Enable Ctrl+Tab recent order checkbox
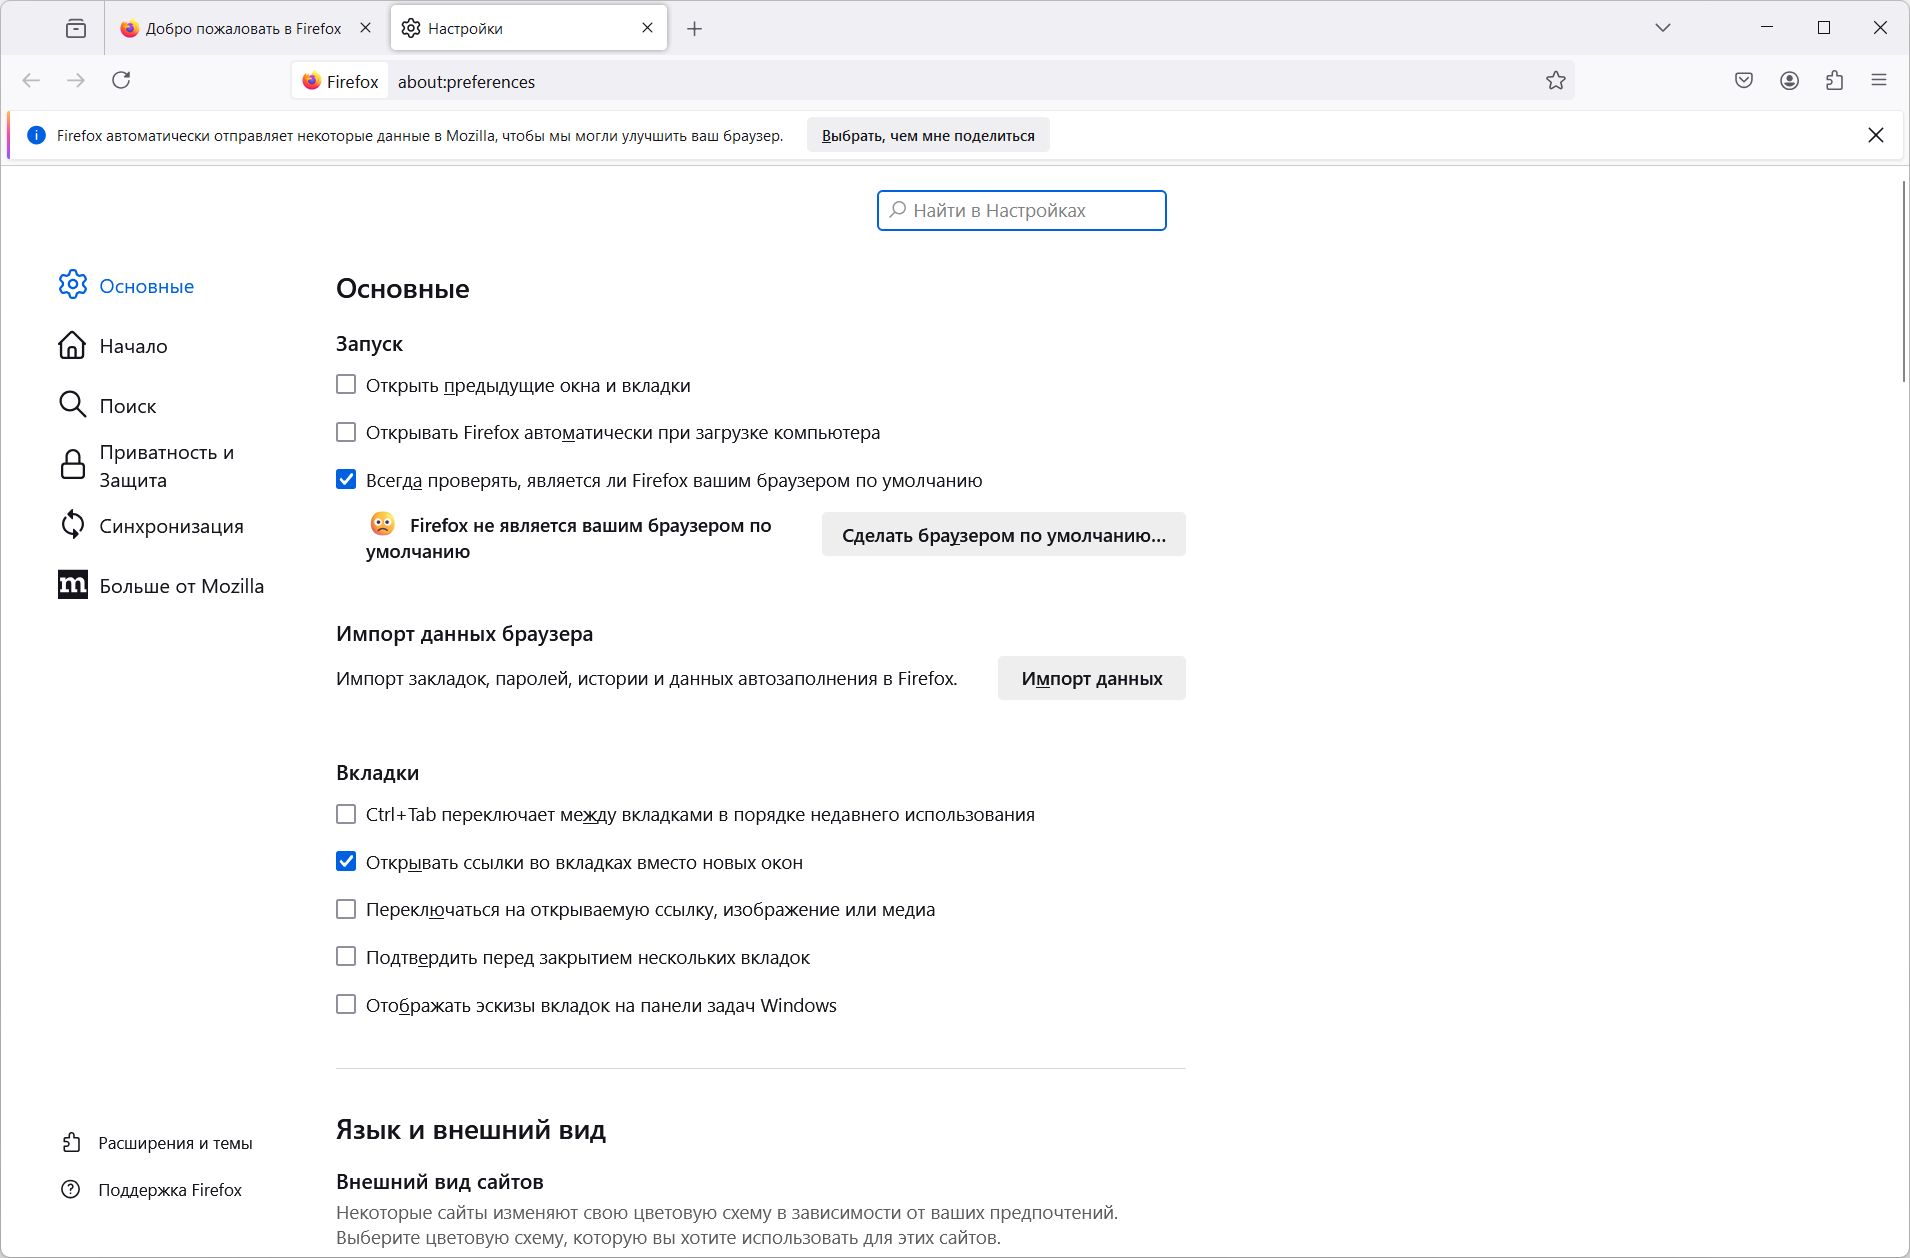The width and height of the screenshot is (1910, 1258). click(346, 814)
